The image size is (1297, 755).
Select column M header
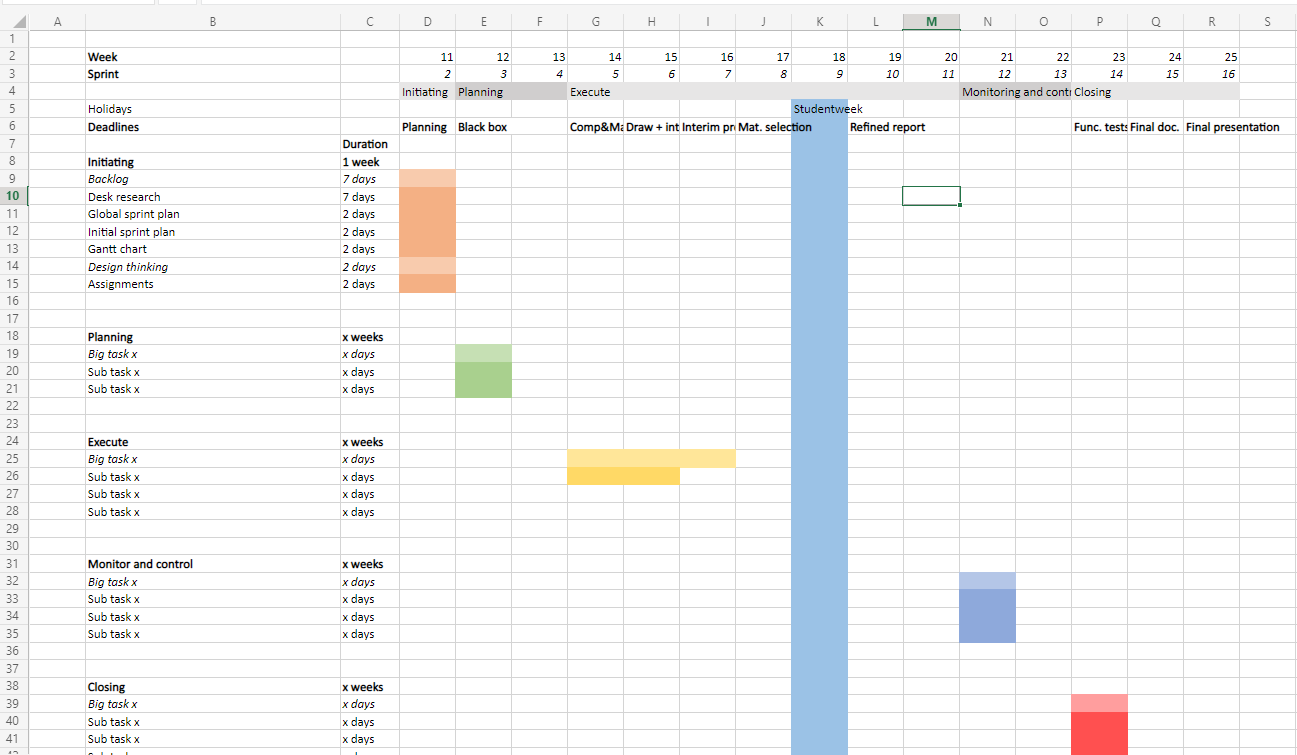[x=931, y=22]
